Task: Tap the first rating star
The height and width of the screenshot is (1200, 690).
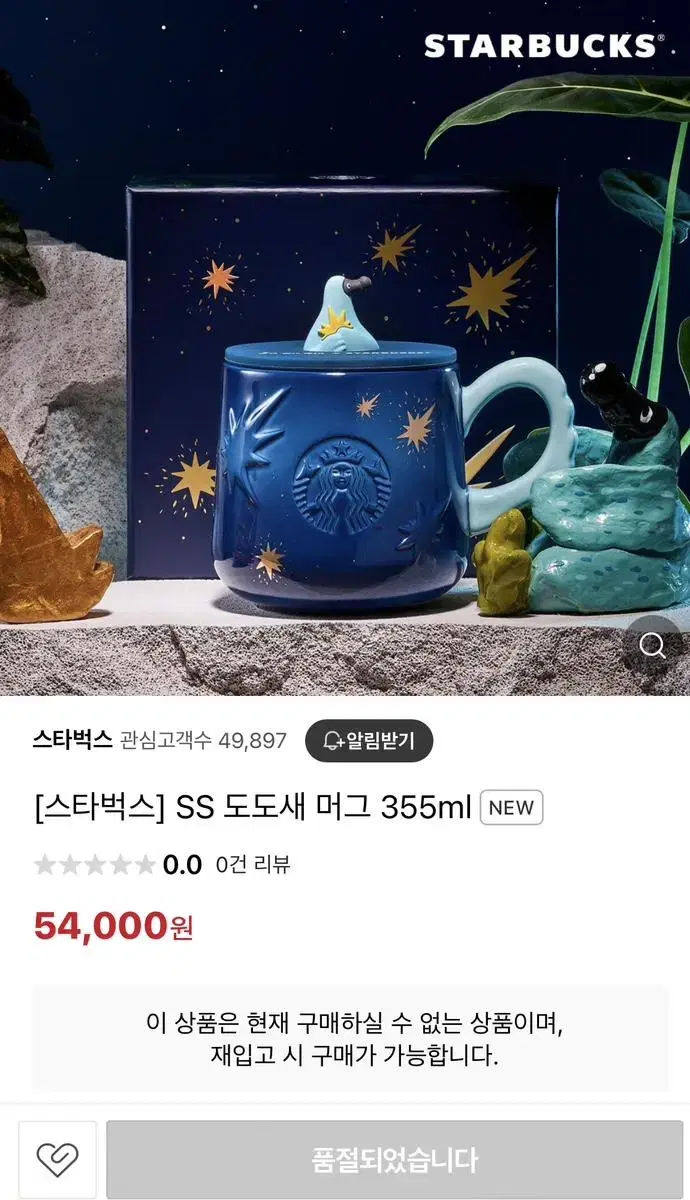Action: coord(45,865)
